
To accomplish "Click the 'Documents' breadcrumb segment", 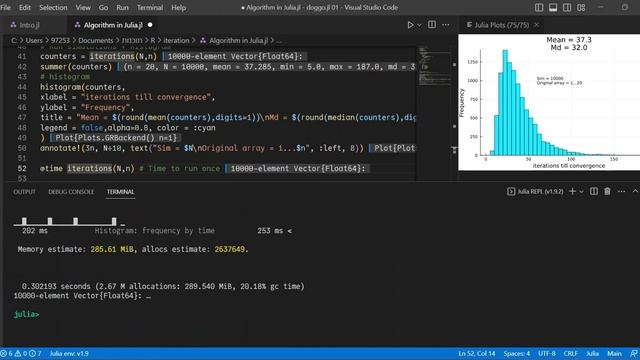I will point(96,40).
